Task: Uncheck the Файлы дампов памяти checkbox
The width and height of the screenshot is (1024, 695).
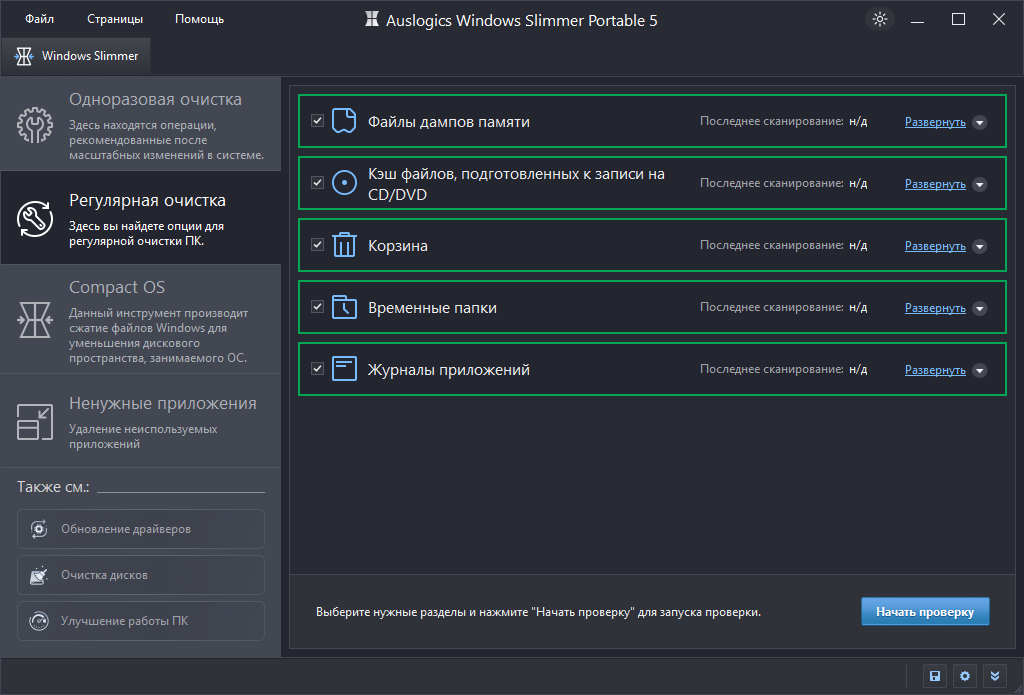Action: tap(317, 121)
